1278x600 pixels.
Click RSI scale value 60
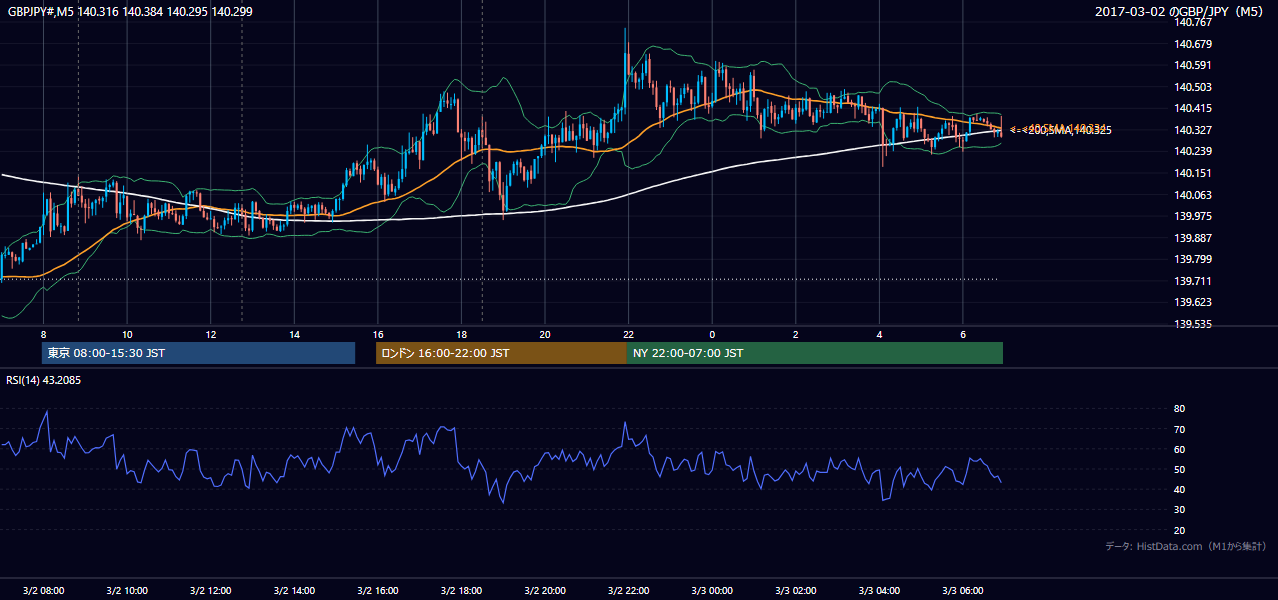[x=1179, y=449]
